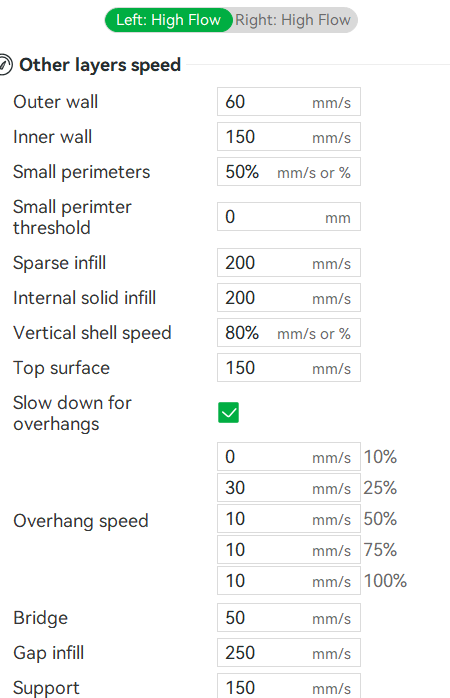The width and height of the screenshot is (450, 698).
Task: Edit the 25% overhang speed field
Action: [x=289, y=487]
